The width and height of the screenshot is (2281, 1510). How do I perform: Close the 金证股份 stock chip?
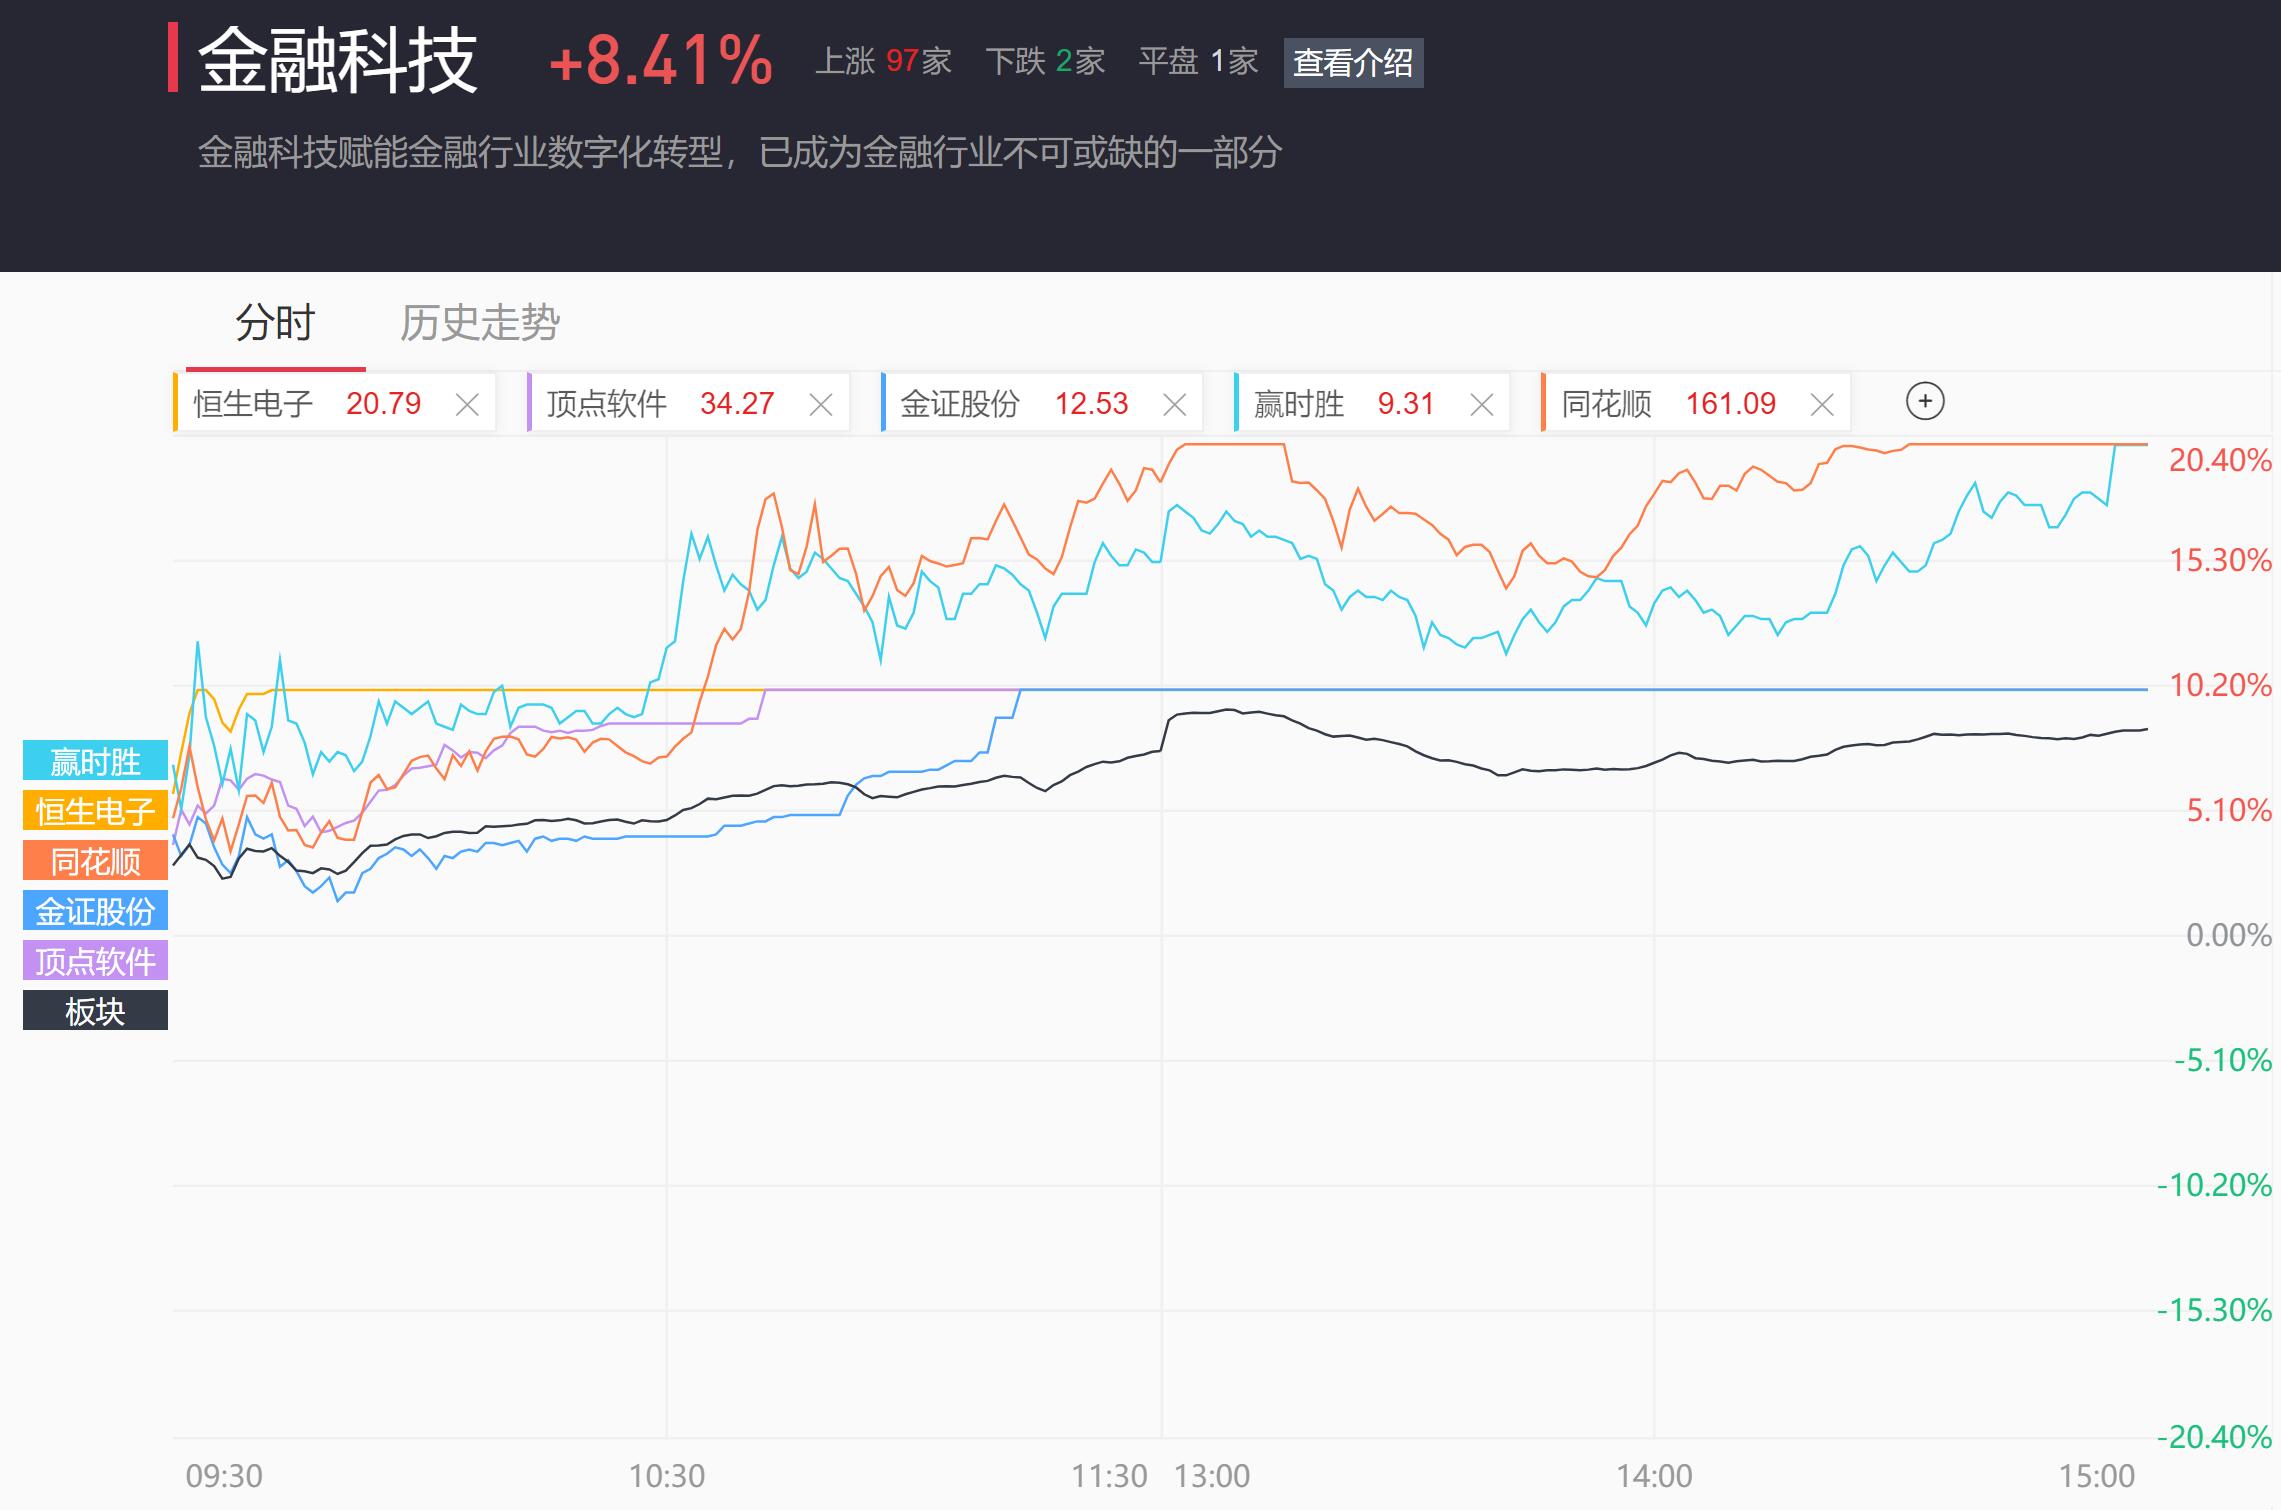[1175, 404]
